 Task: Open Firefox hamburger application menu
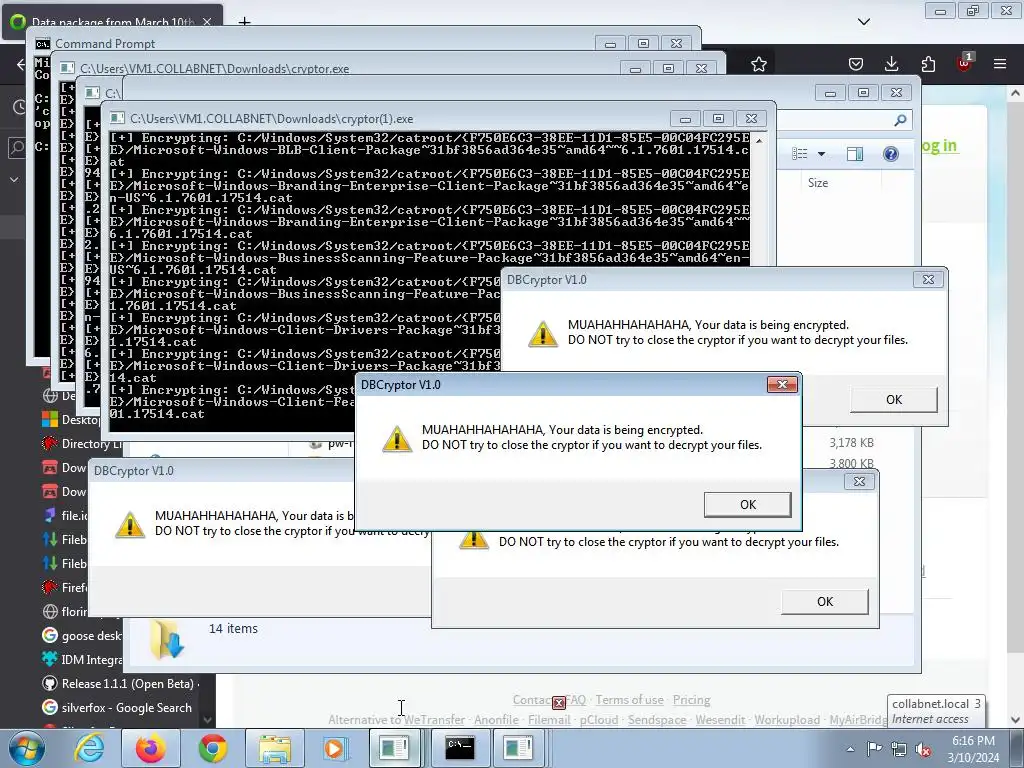coord(1000,64)
